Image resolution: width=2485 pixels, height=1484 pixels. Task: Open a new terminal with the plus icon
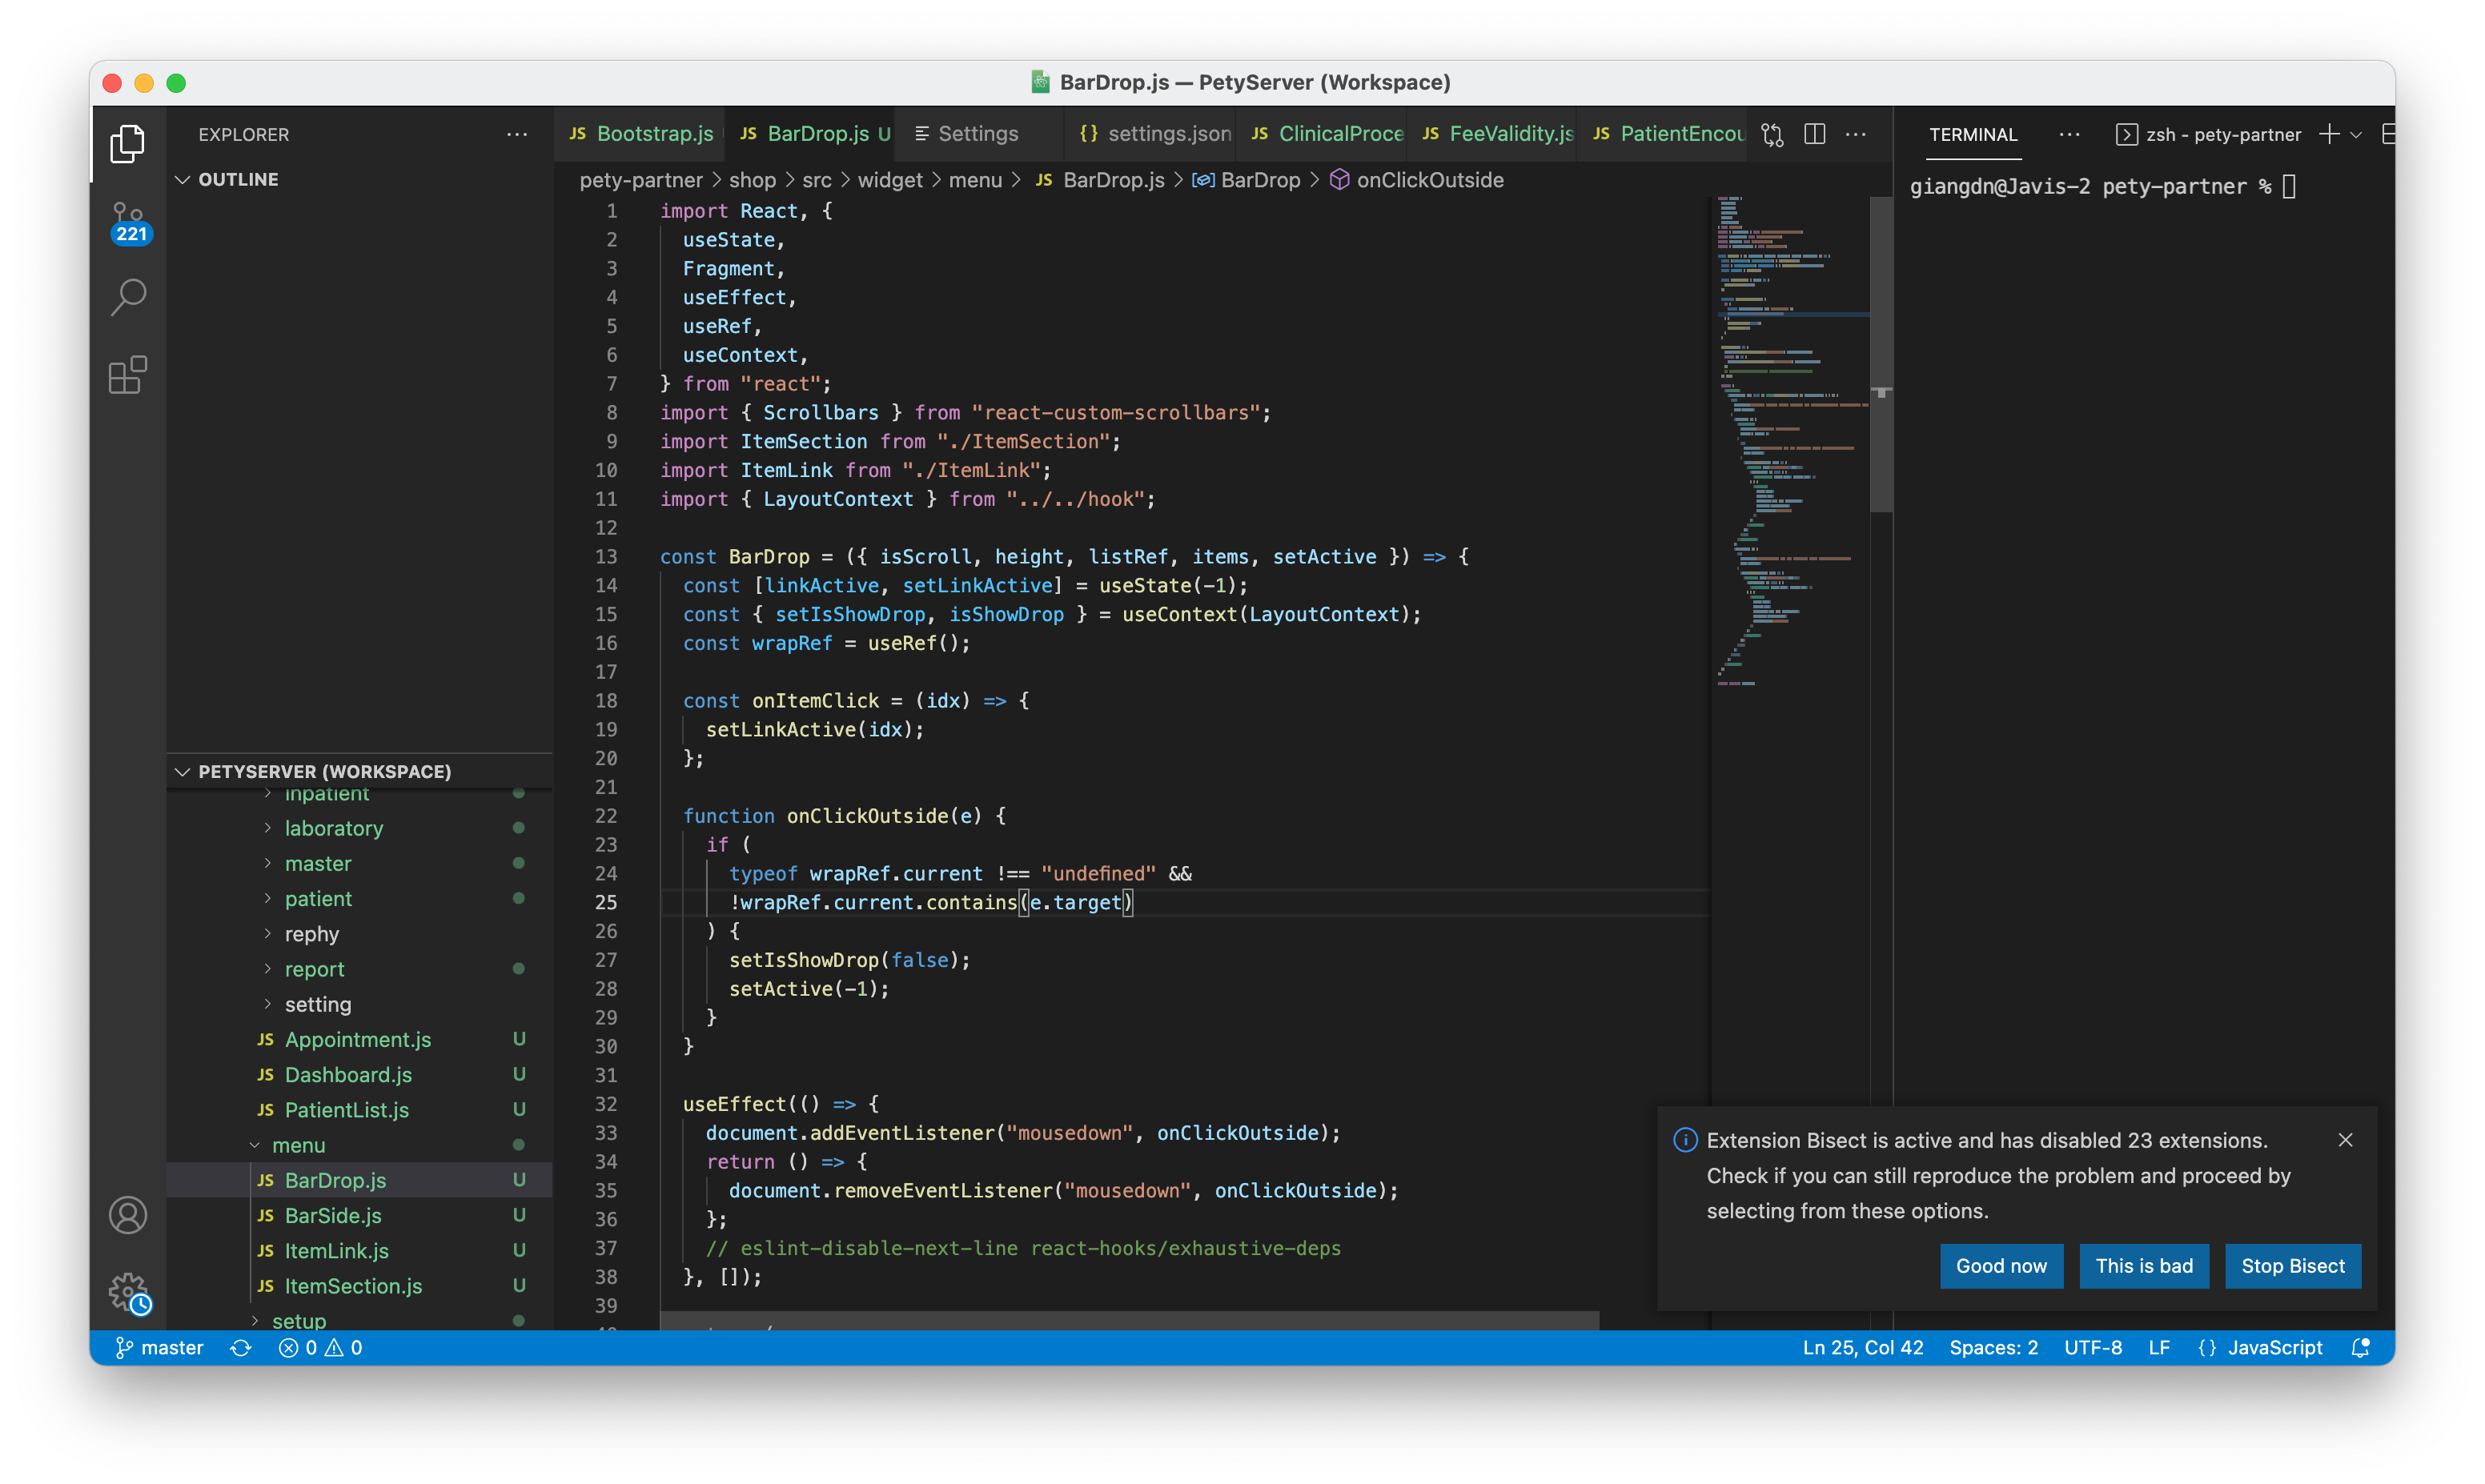(x=2330, y=133)
